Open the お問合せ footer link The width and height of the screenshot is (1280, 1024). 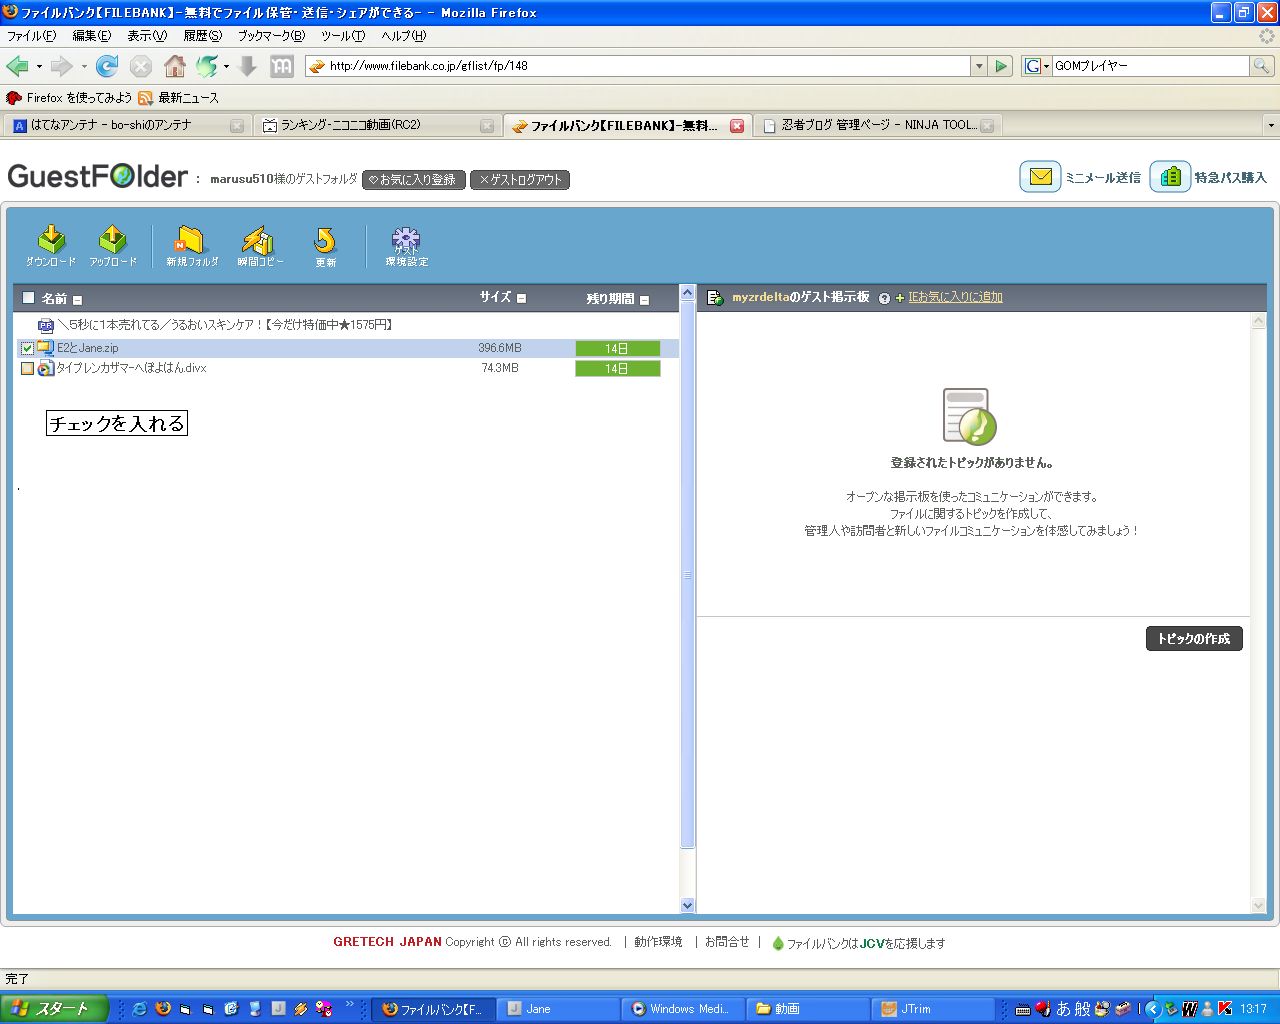[x=727, y=942]
